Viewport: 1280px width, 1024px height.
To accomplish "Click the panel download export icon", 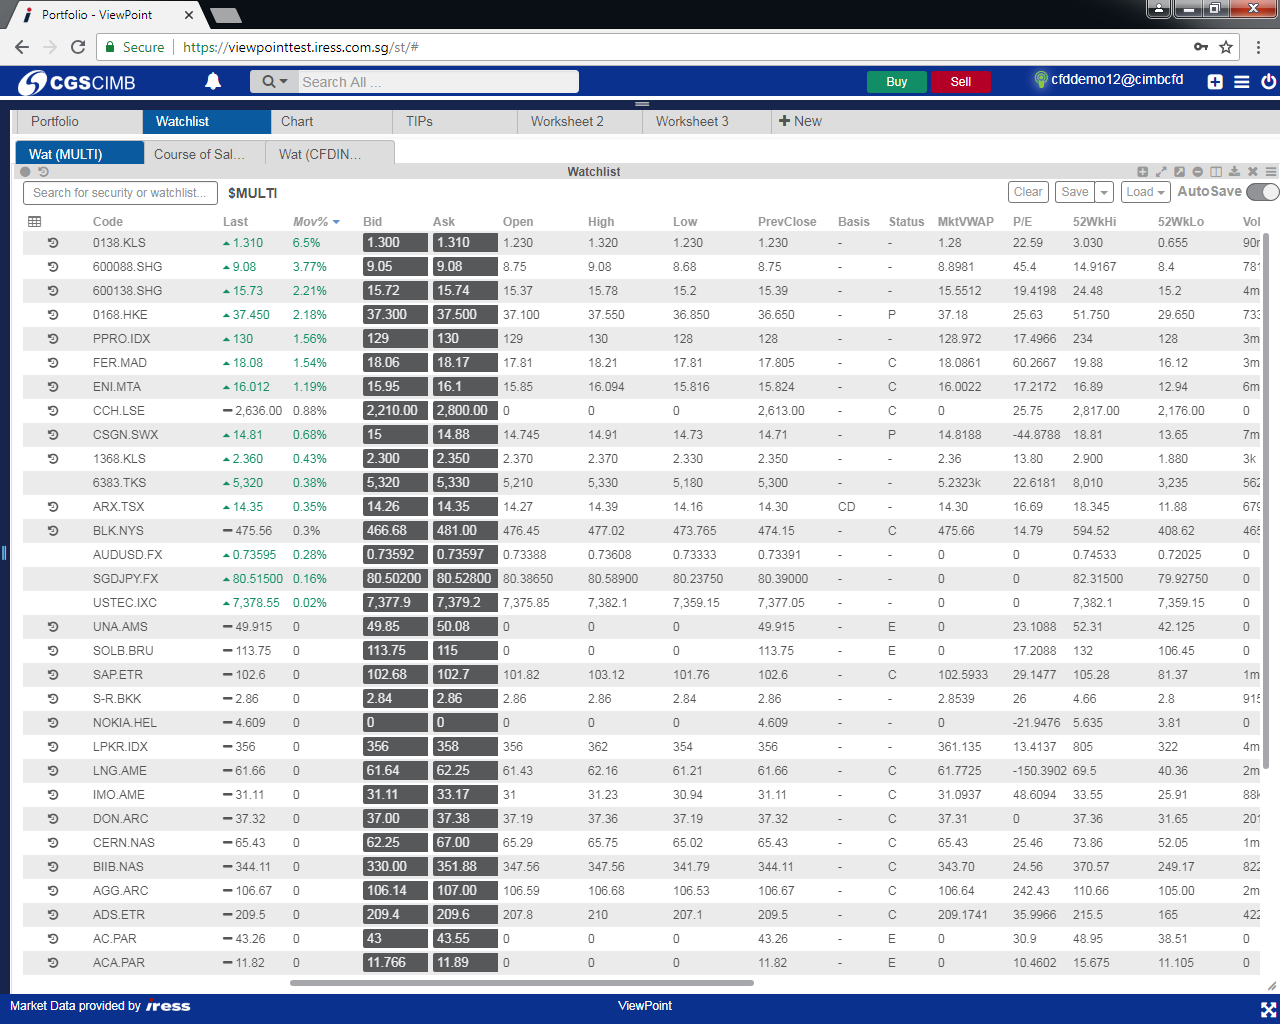I will 1234,172.
